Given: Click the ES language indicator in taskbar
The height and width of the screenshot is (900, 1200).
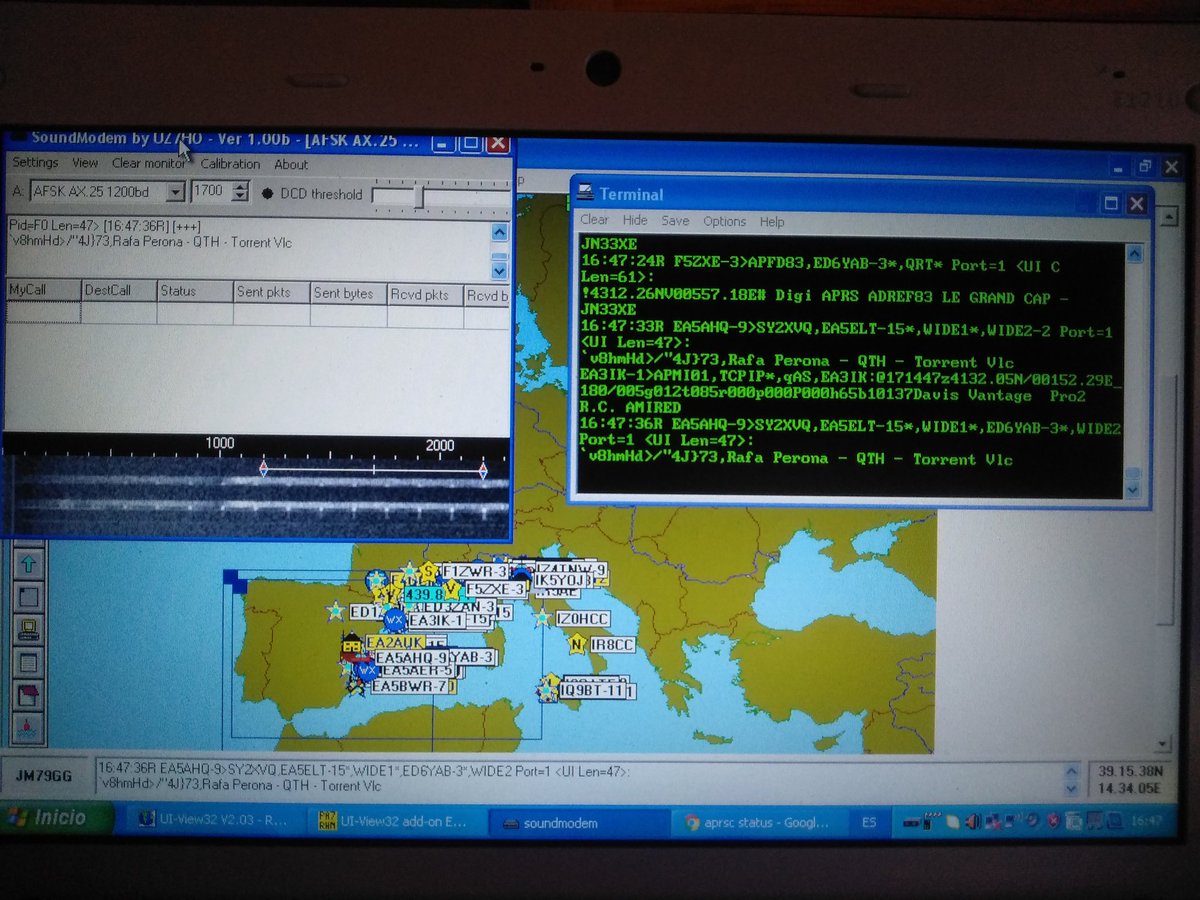Looking at the screenshot, I should coord(869,822).
